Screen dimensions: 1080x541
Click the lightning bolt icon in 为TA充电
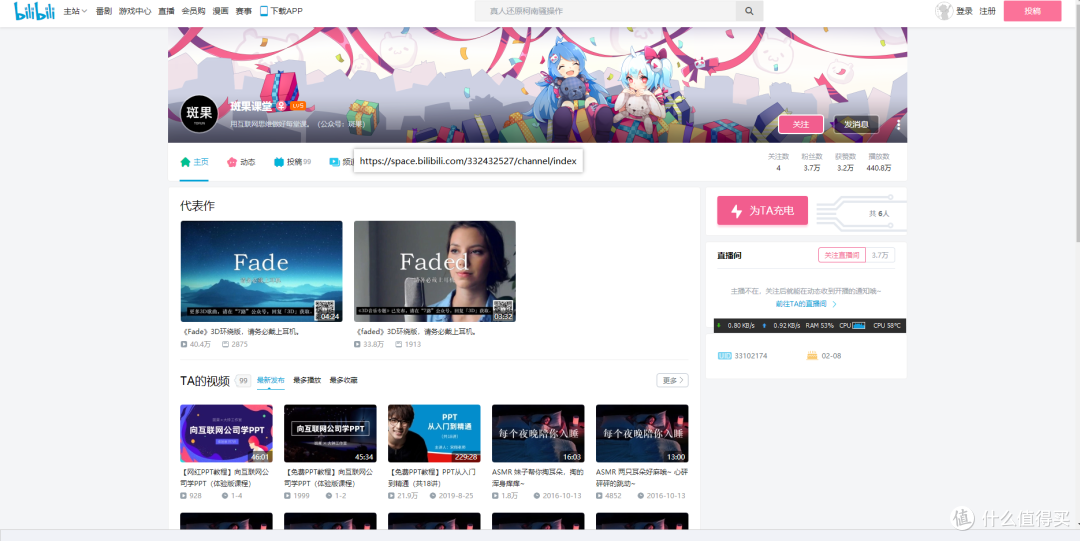(736, 211)
